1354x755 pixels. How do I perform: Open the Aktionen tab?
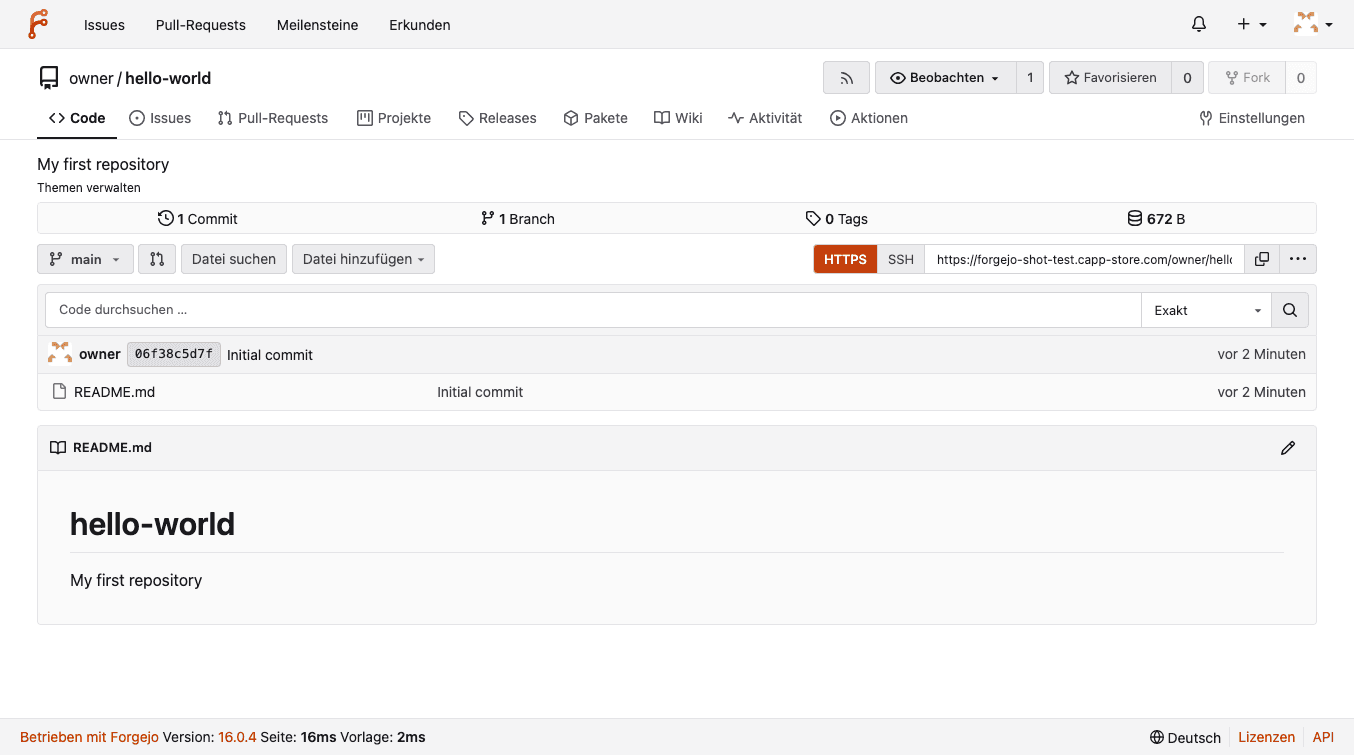(x=869, y=118)
